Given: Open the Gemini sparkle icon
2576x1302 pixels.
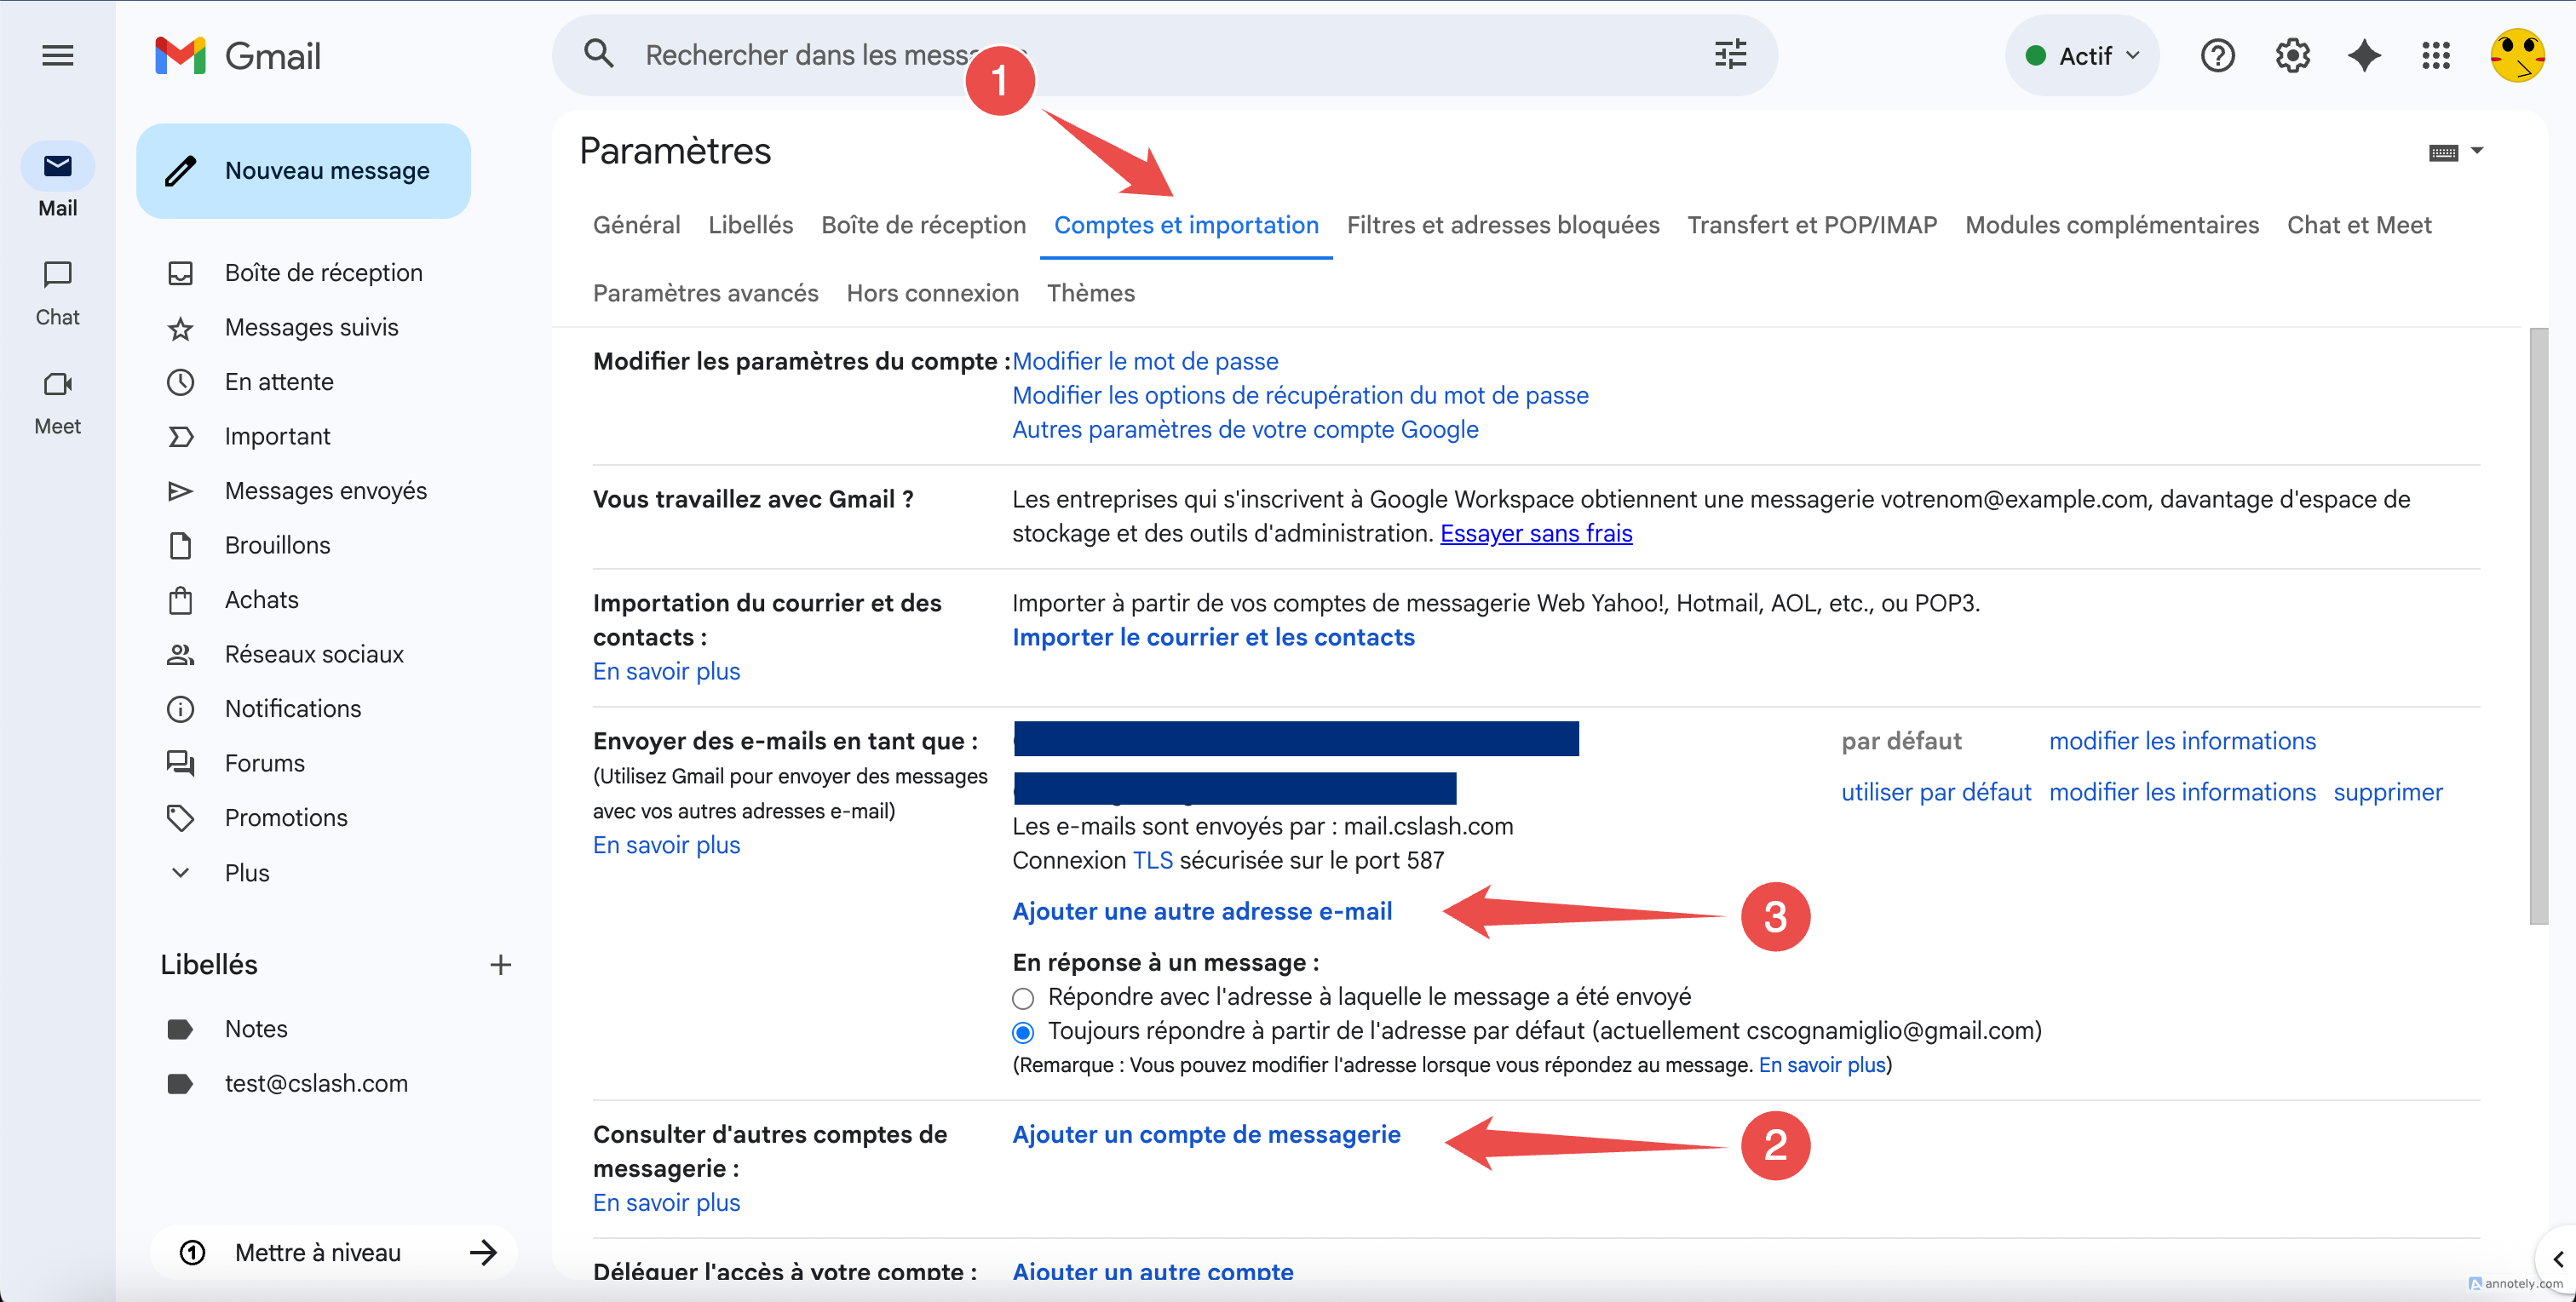Looking at the screenshot, I should coord(2364,55).
